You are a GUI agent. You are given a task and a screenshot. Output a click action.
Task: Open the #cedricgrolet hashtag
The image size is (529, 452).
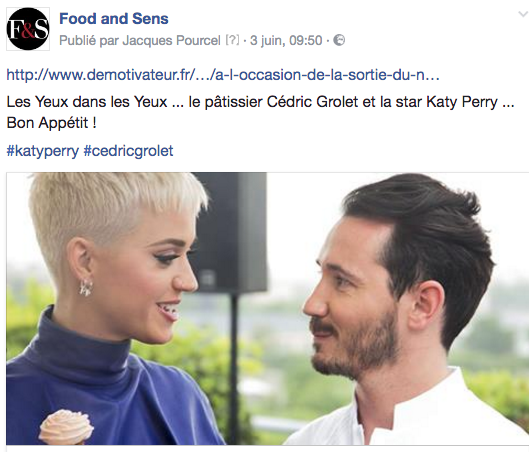(x=128, y=151)
